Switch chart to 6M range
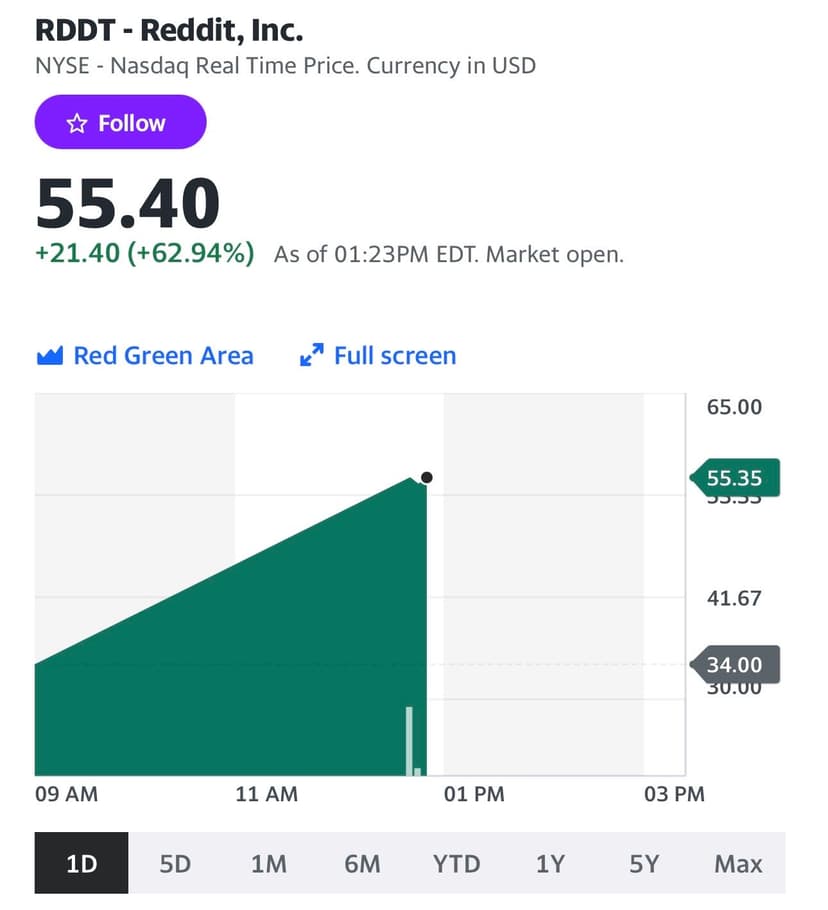Screen dimensions: 828x910 coord(362,863)
